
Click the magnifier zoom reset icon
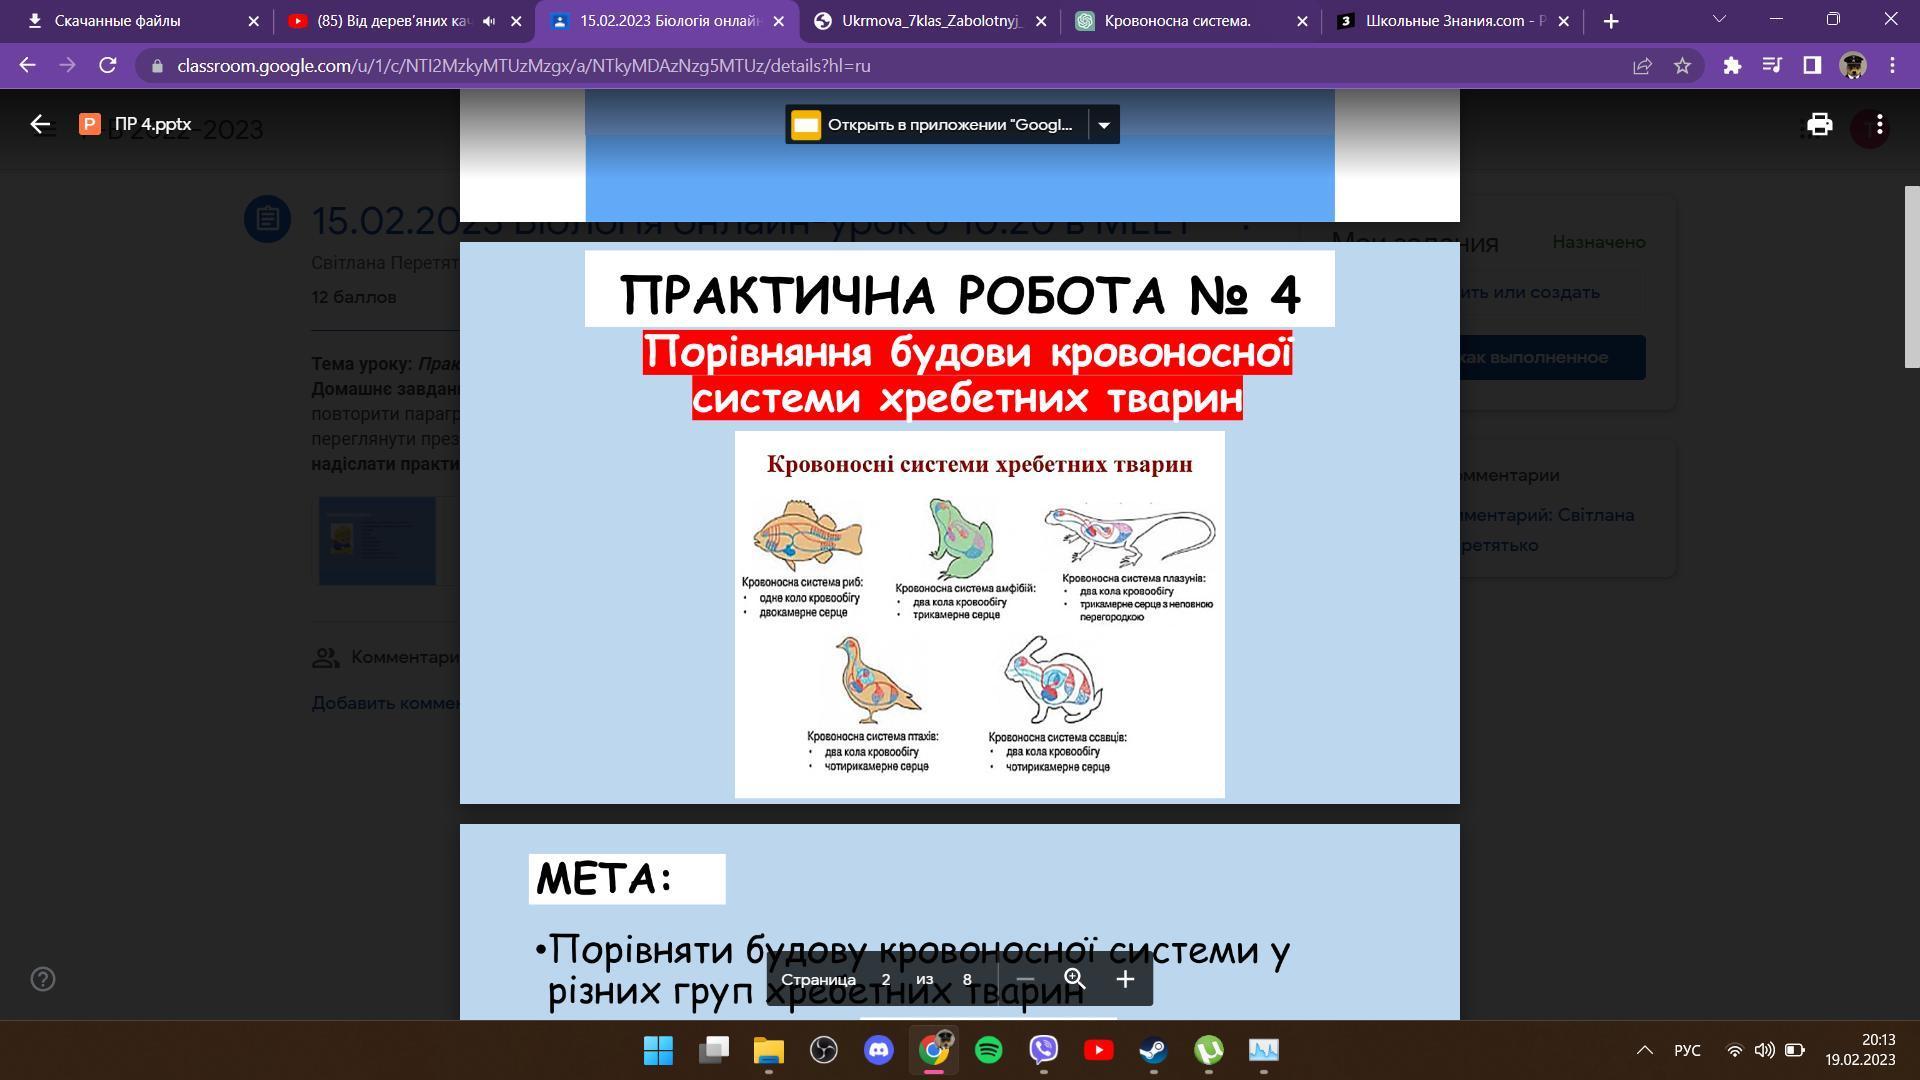(x=1075, y=979)
